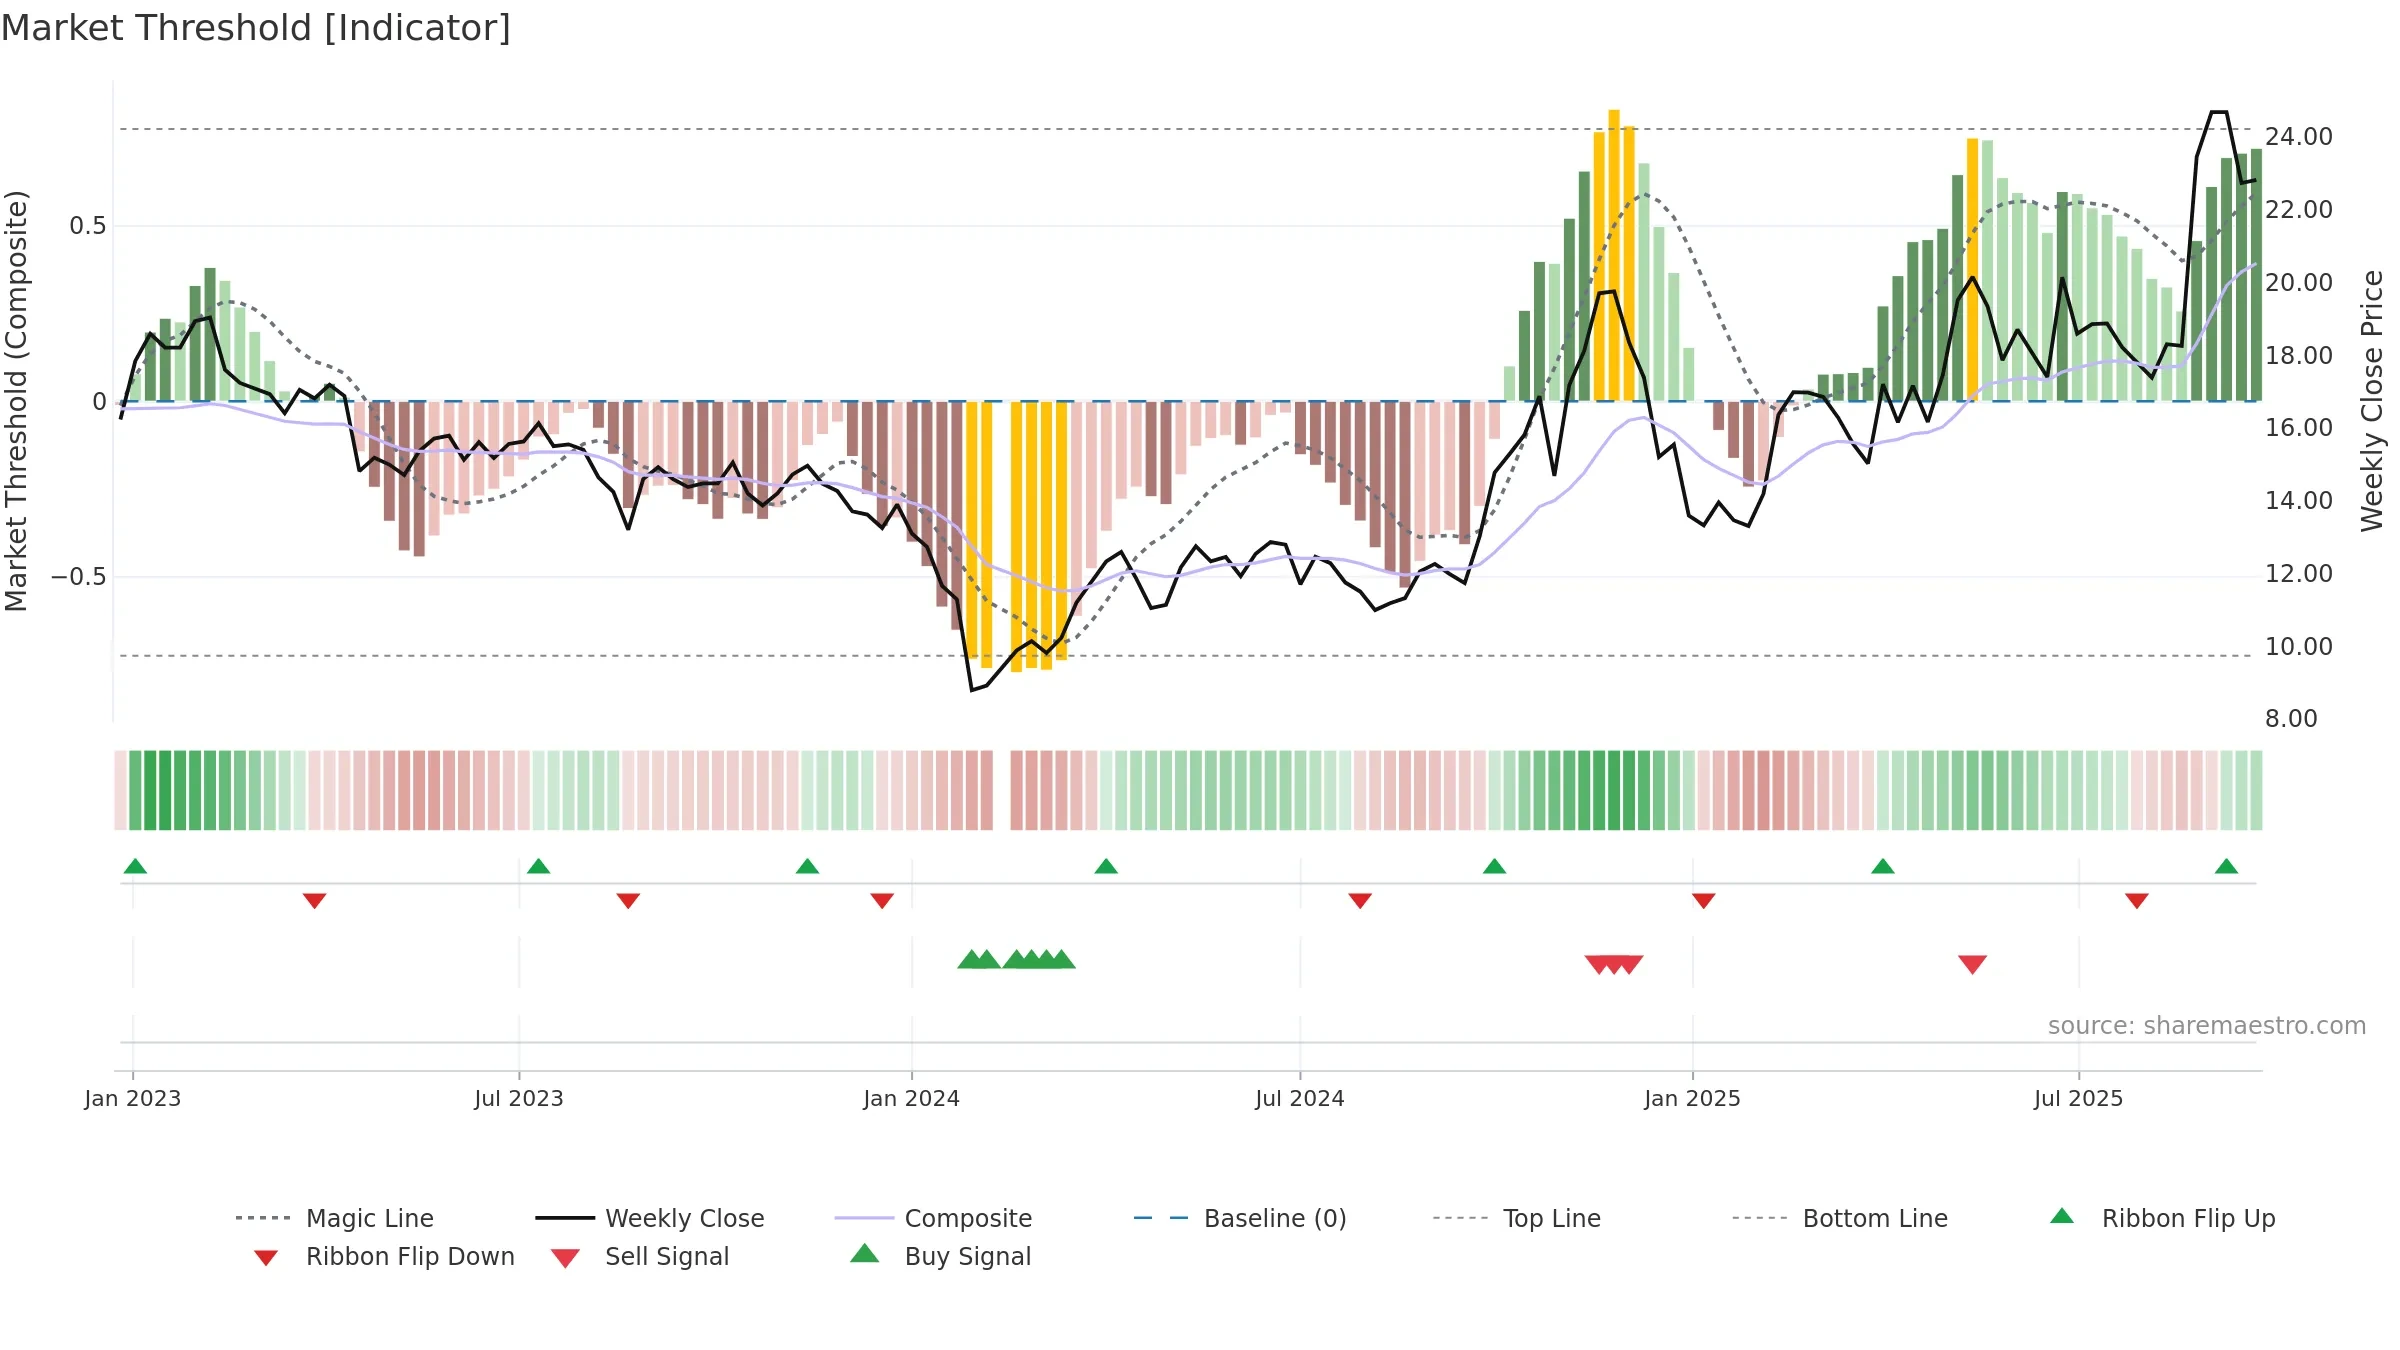Viewport: 2400px width, 1350px height.
Task: Toggle the Baseline (0) legend entry
Action: (x=1240, y=1218)
